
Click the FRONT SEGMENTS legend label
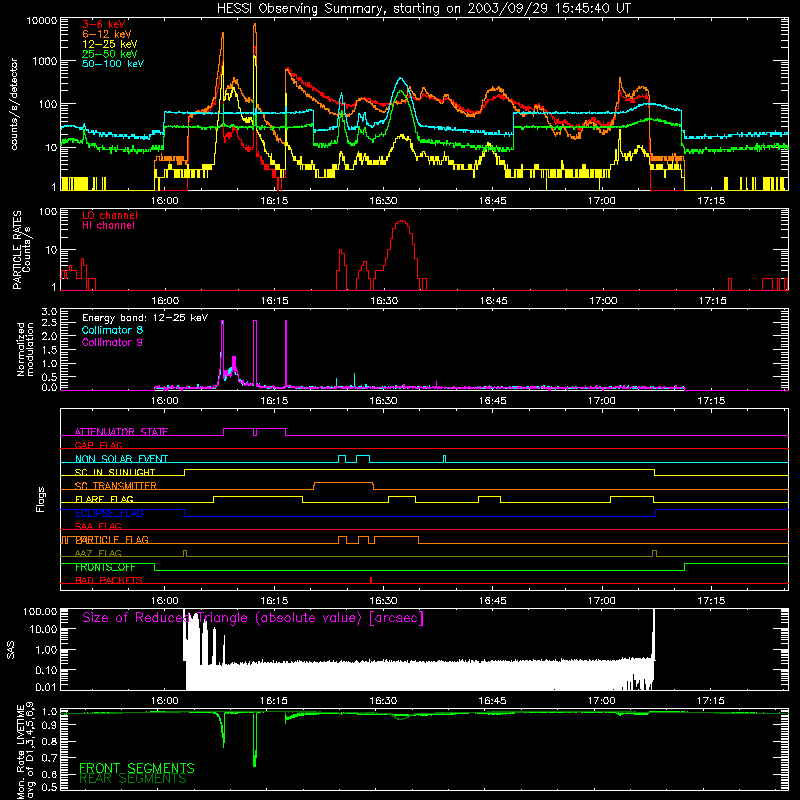[137, 768]
